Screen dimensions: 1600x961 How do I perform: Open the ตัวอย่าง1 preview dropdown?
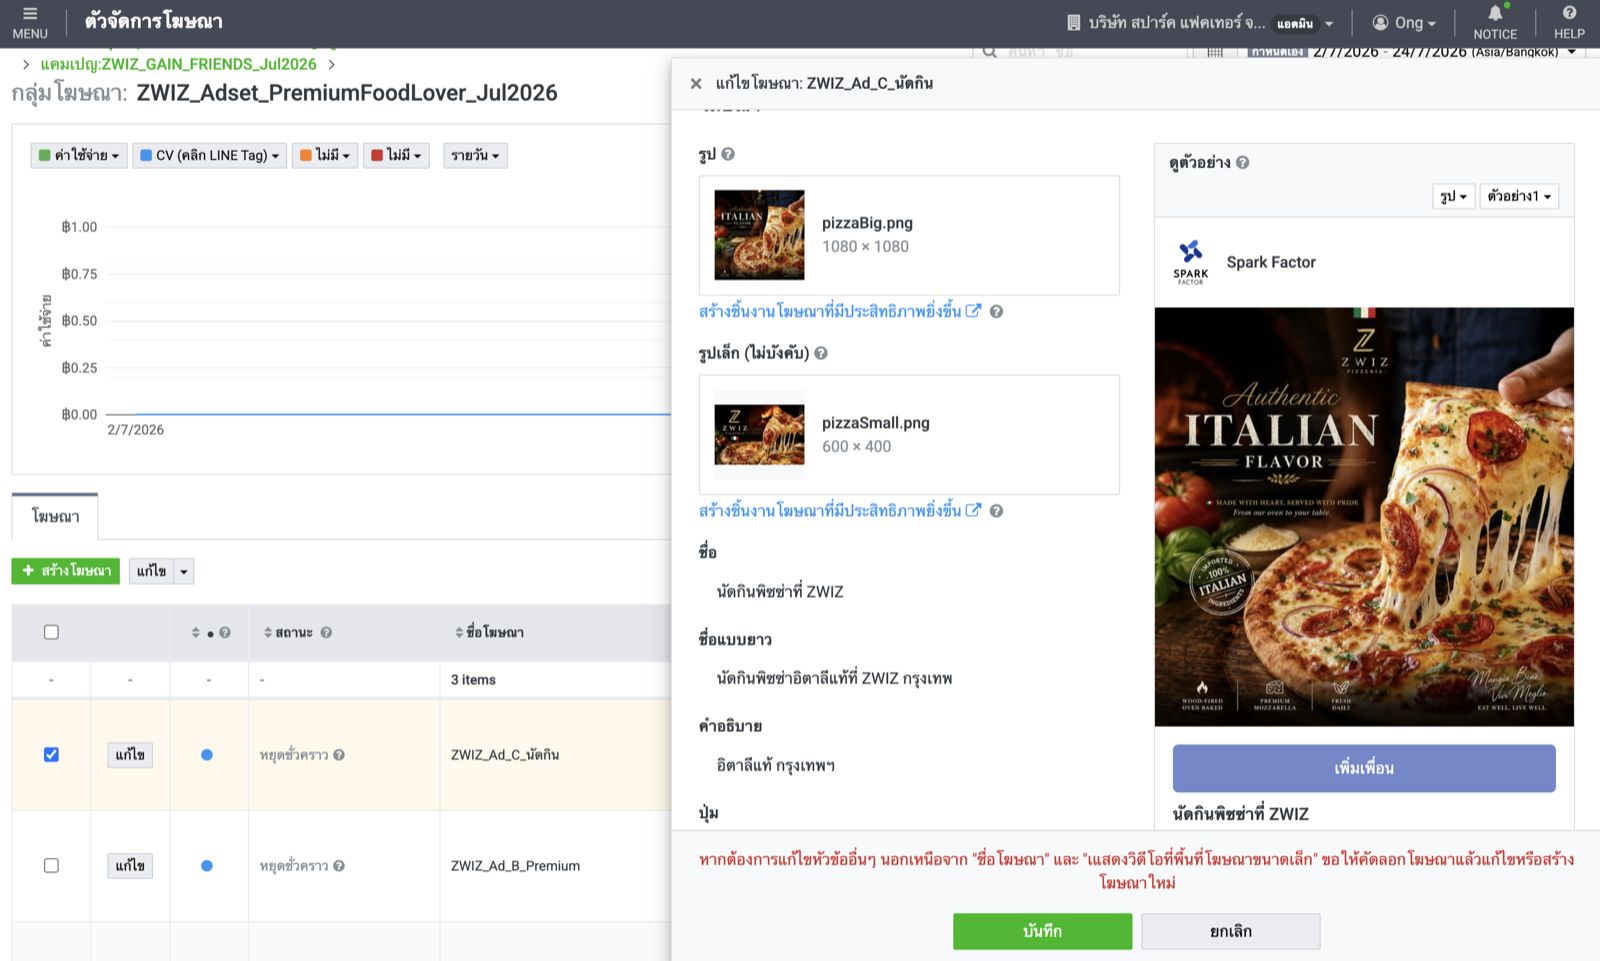1519,196
